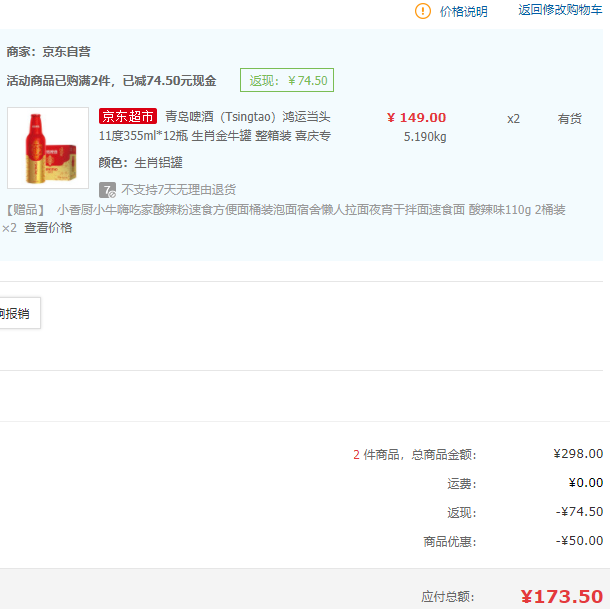
Task: Click the green 返现 ¥74.50 badge
Action: 287,81
